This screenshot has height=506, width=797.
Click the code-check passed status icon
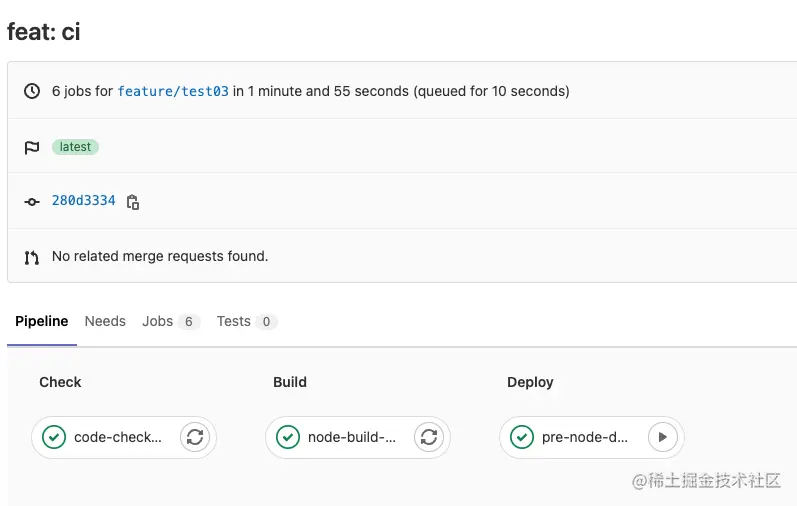[54, 437]
